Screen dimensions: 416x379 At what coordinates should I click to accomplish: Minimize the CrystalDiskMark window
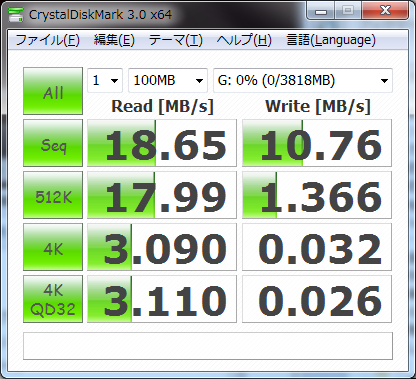click(321, 11)
